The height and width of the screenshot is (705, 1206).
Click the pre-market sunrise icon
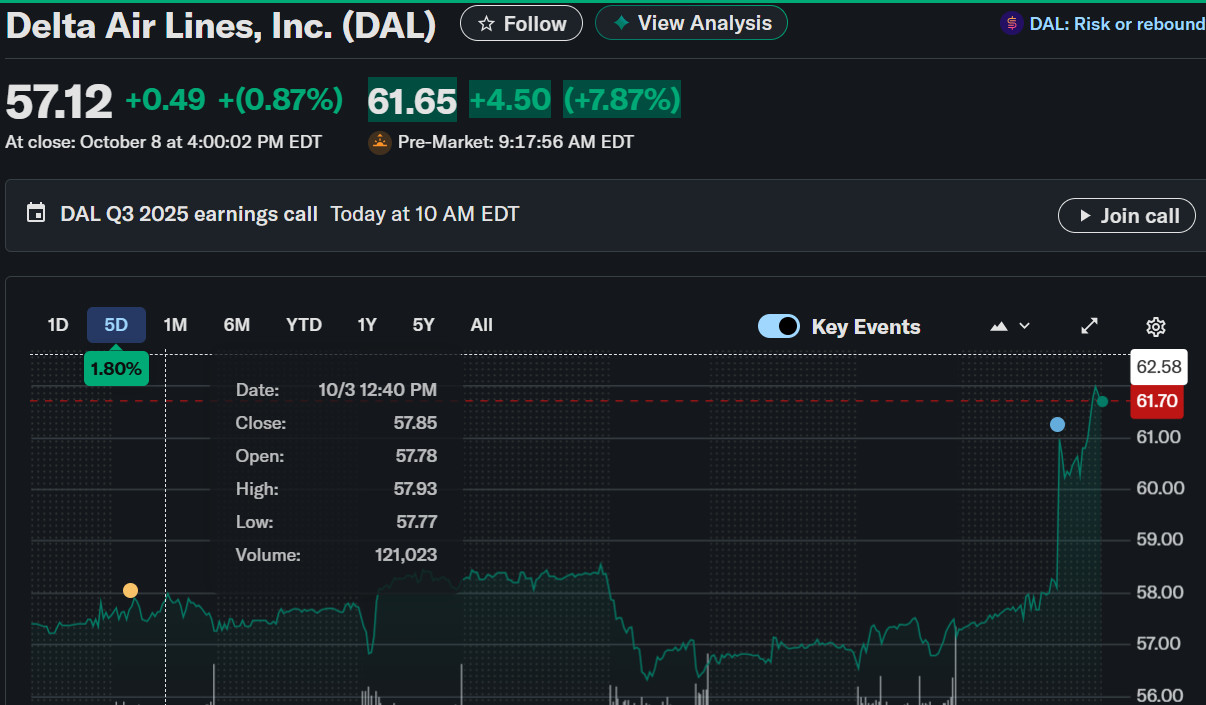click(x=379, y=142)
